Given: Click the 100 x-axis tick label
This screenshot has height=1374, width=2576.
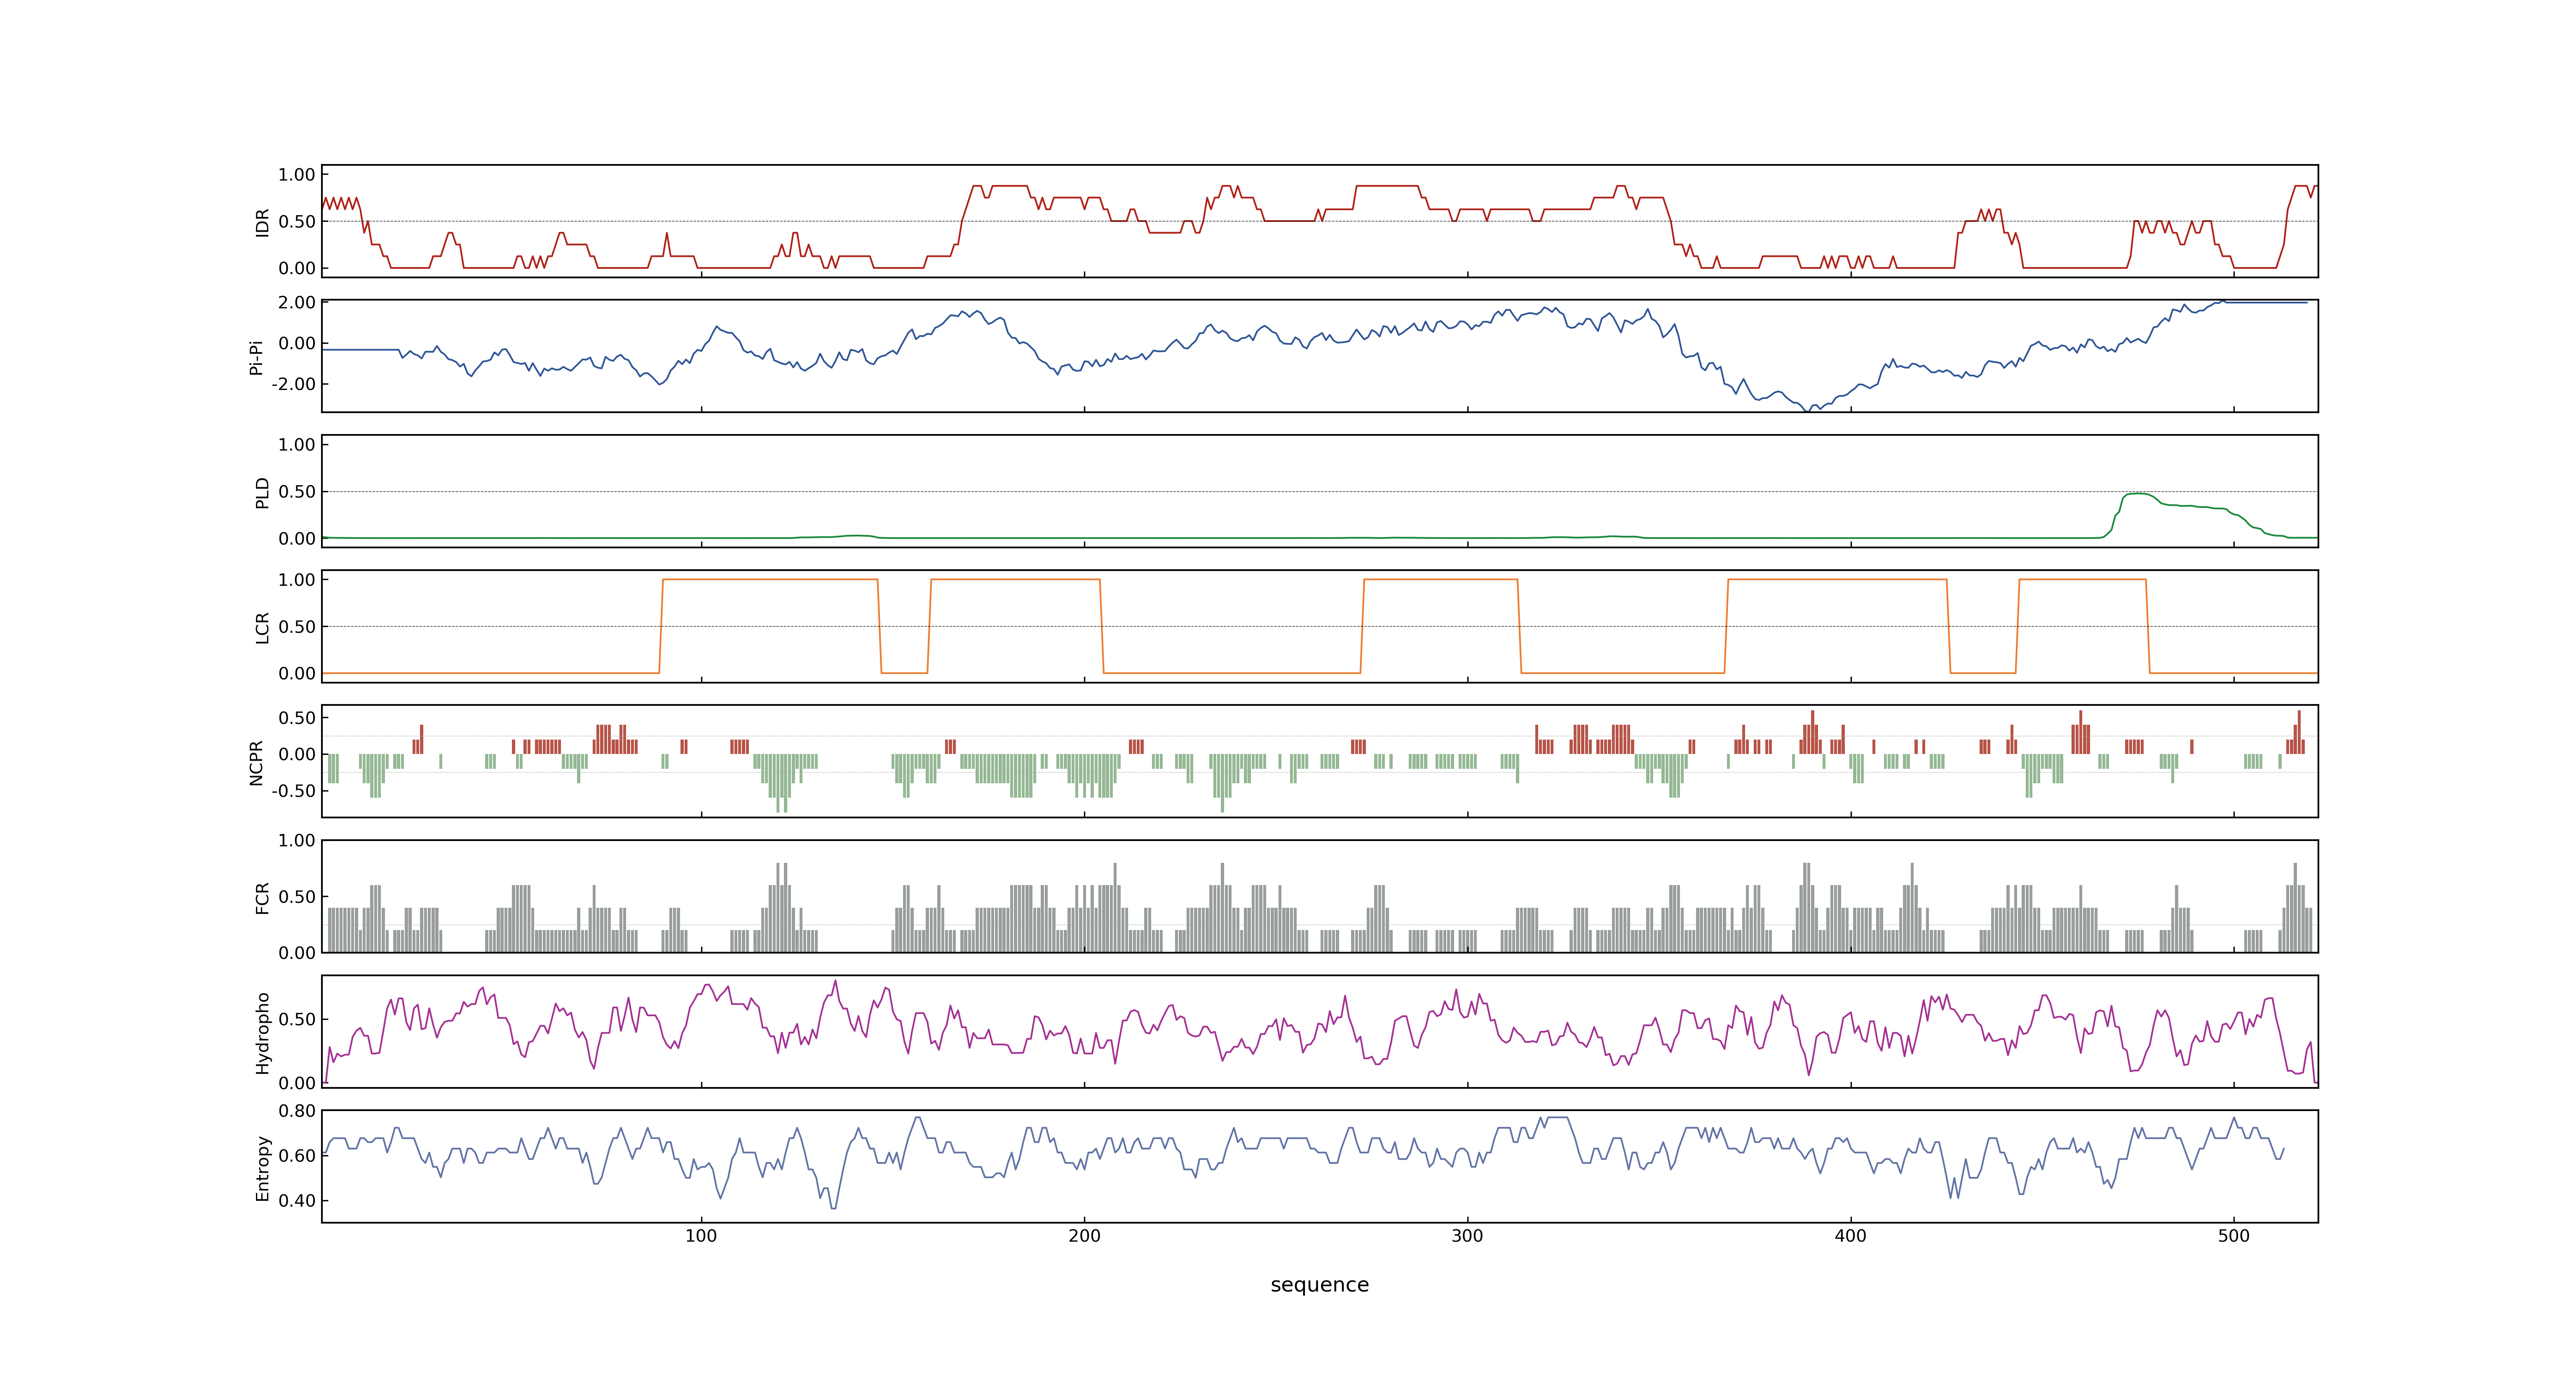Looking at the screenshot, I should click(x=701, y=1236).
